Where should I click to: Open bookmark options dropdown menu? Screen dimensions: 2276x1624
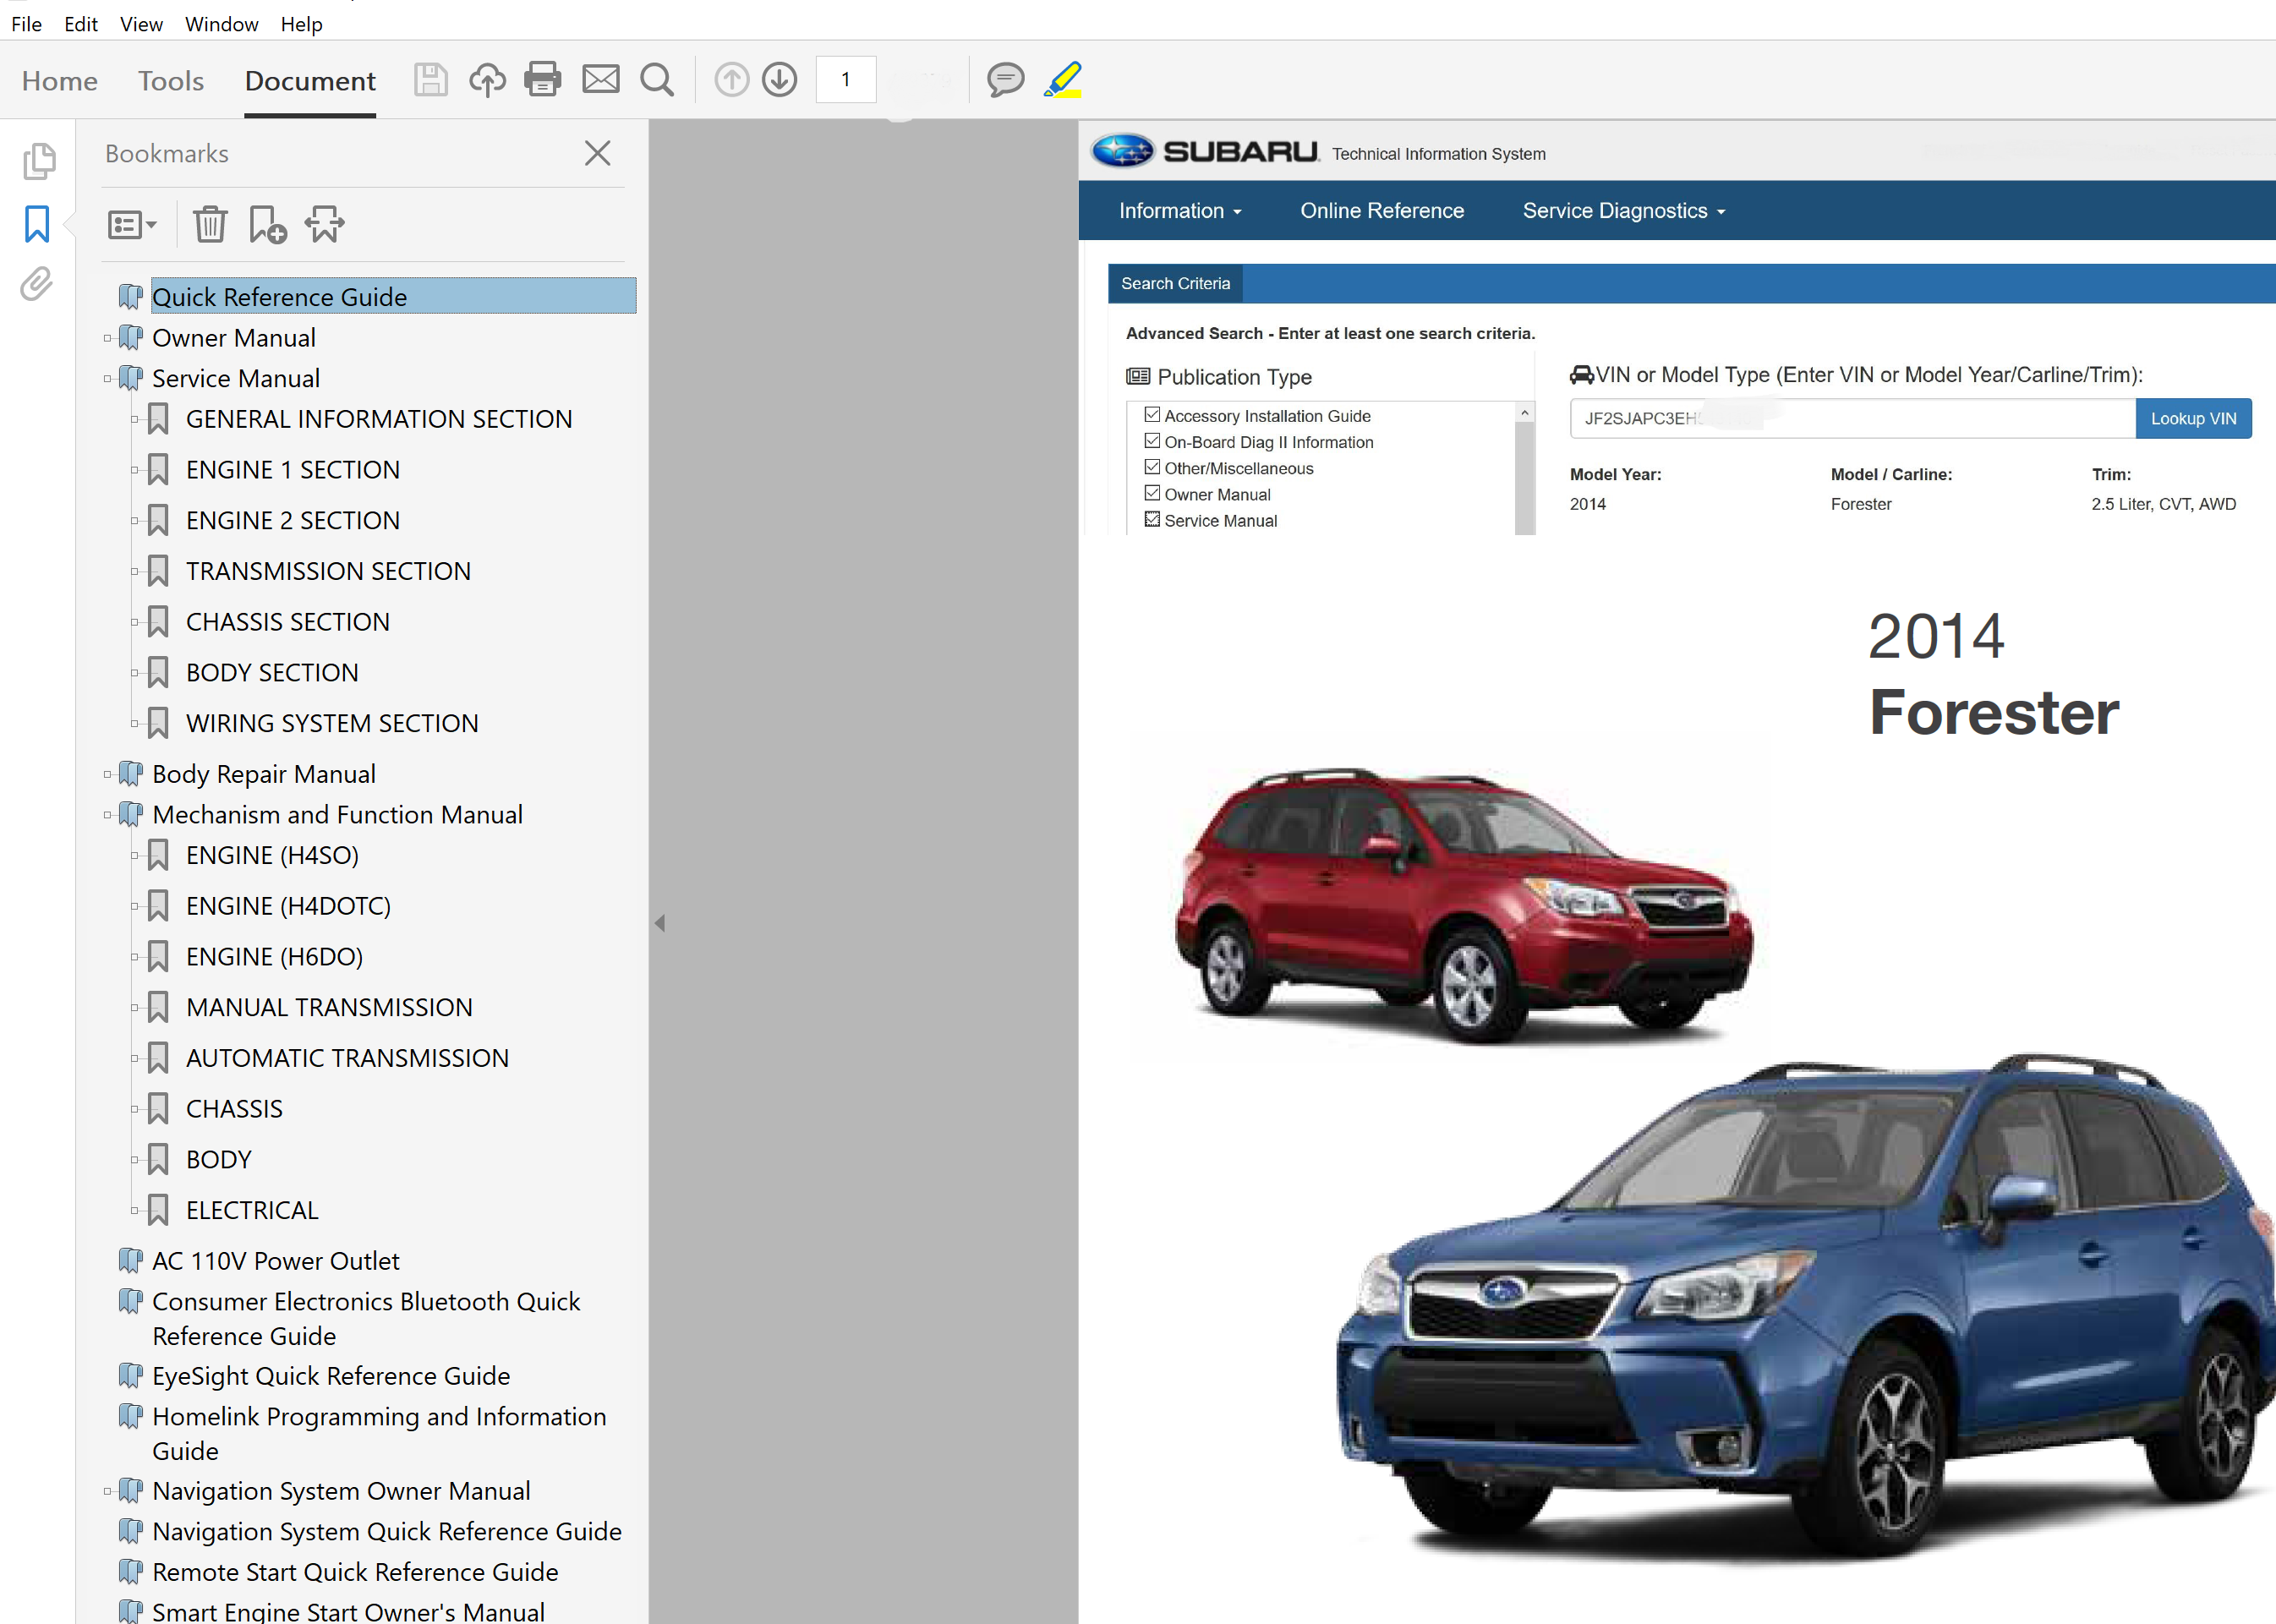[x=132, y=224]
